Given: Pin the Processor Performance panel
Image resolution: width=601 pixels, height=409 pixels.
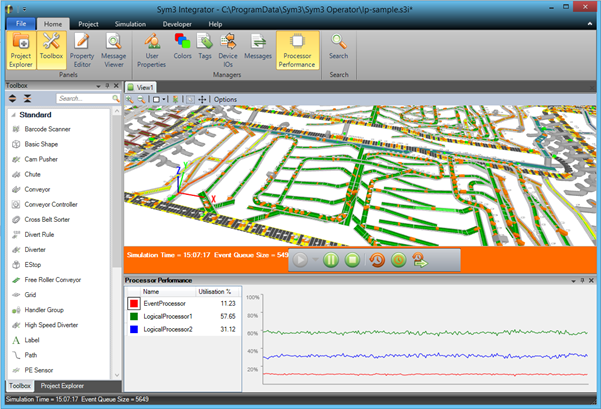Looking at the screenshot, I should pos(582,281).
